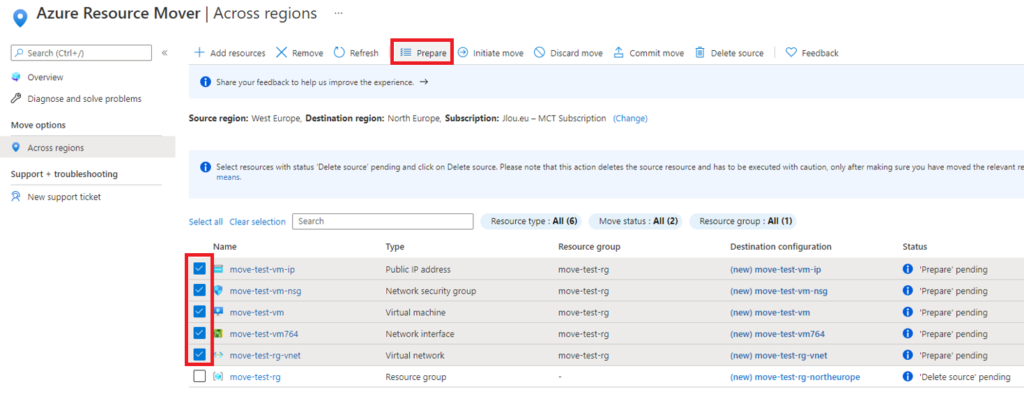Screen dimensions: 1024x394
Task: Click the Select all link
Action: point(206,222)
